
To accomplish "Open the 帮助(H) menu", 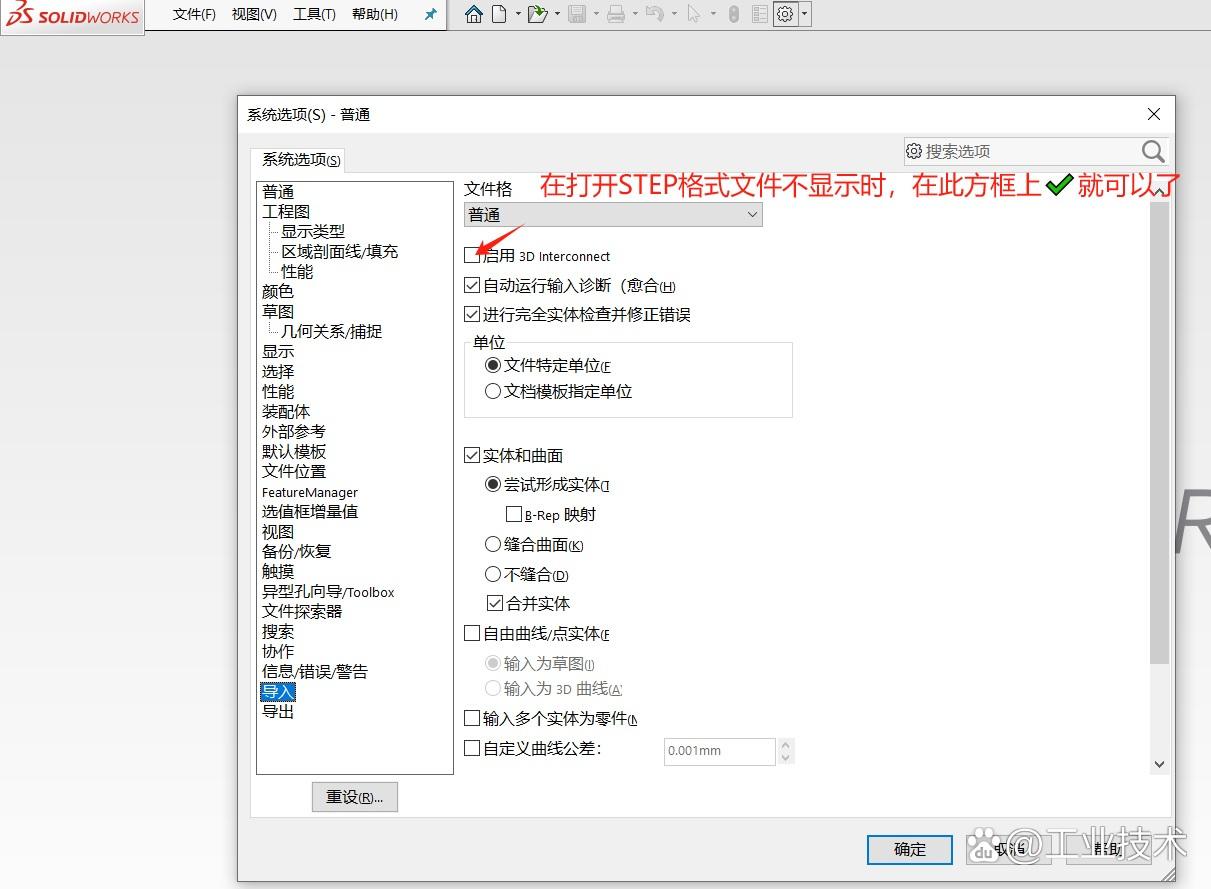I will [x=375, y=14].
